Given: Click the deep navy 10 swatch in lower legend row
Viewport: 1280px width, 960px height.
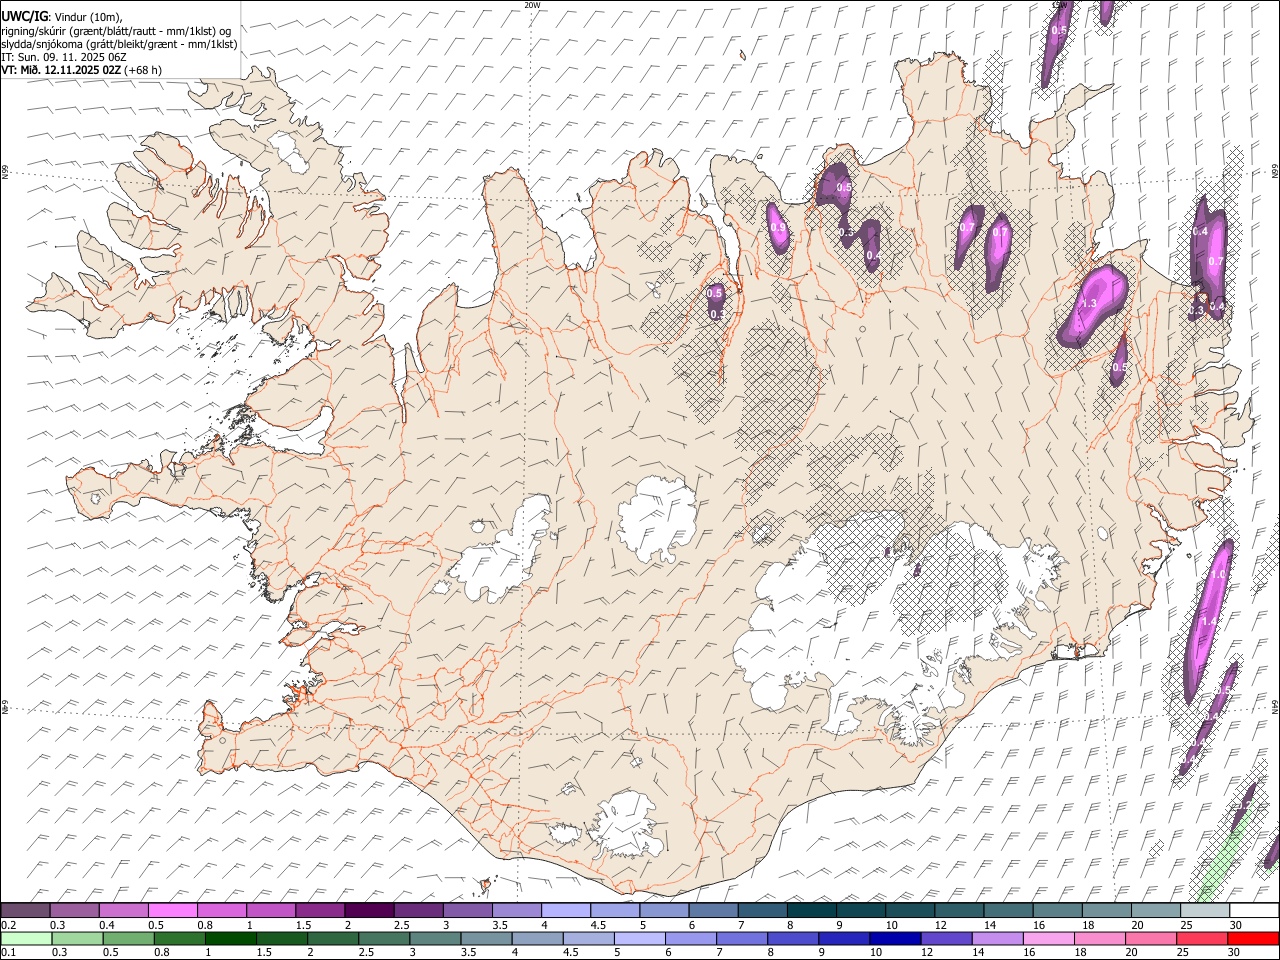Looking at the screenshot, I should tap(895, 938).
